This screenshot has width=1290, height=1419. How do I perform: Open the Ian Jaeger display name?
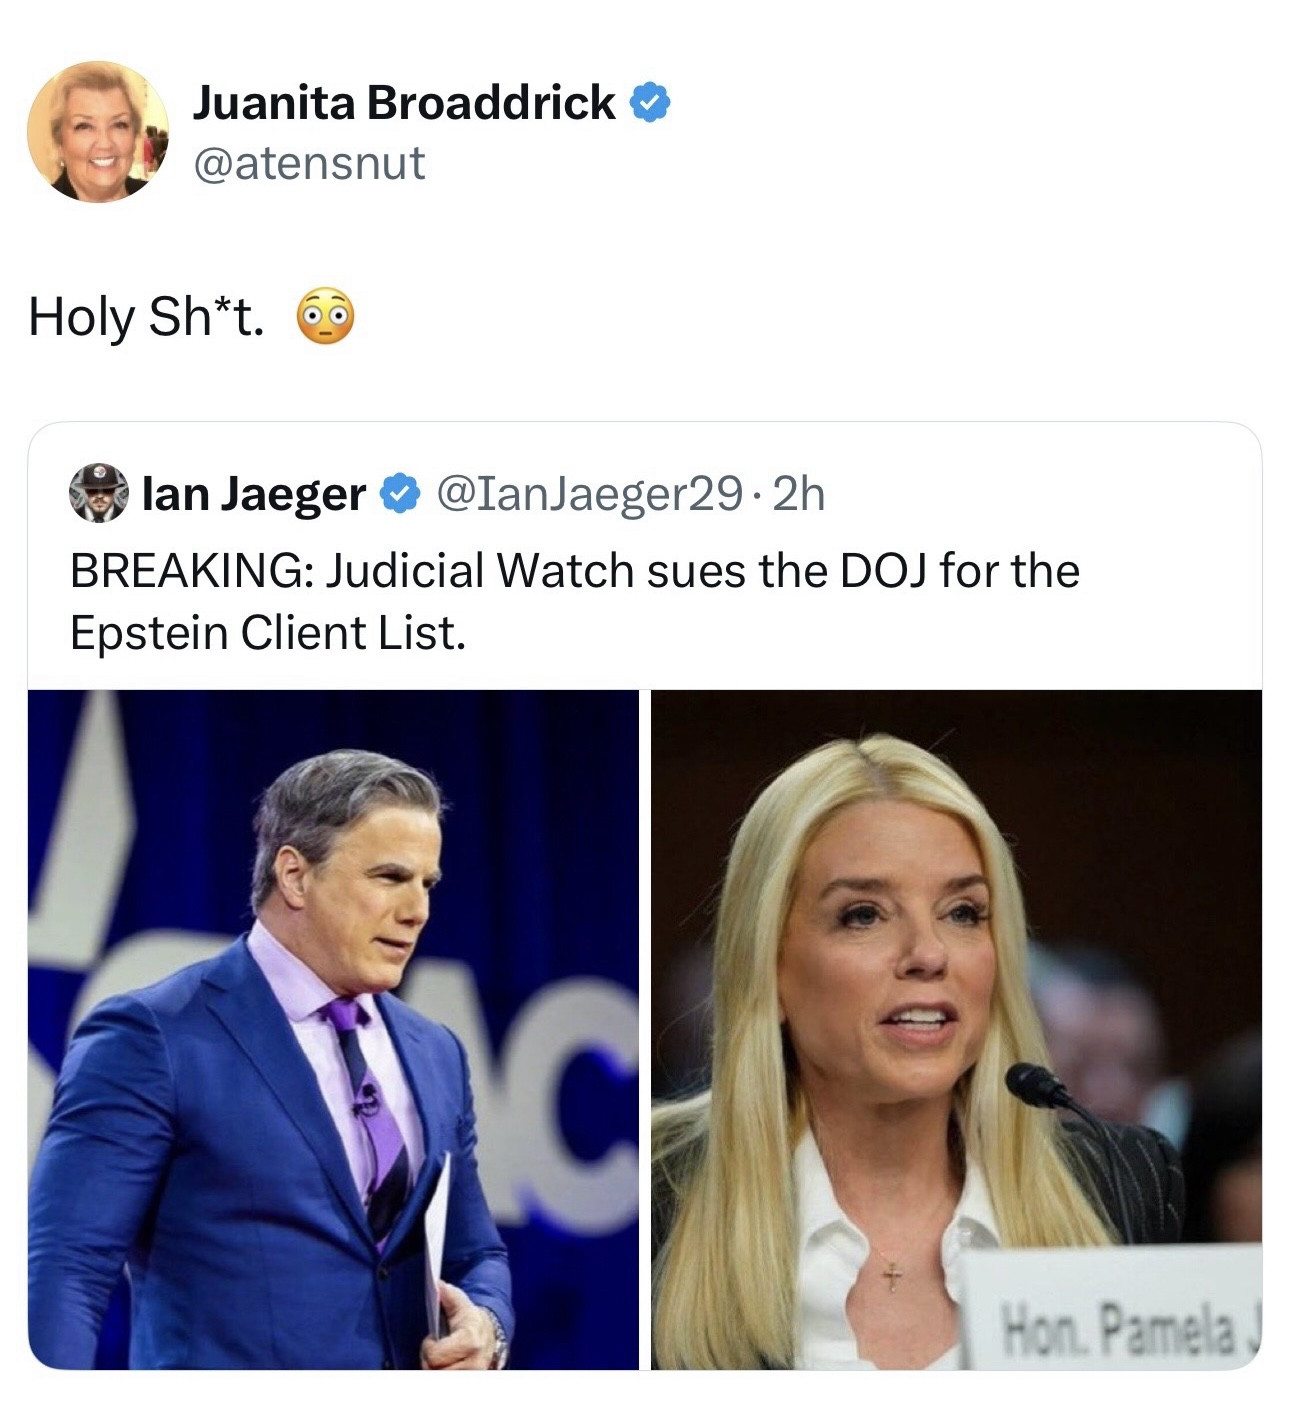pos(254,493)
